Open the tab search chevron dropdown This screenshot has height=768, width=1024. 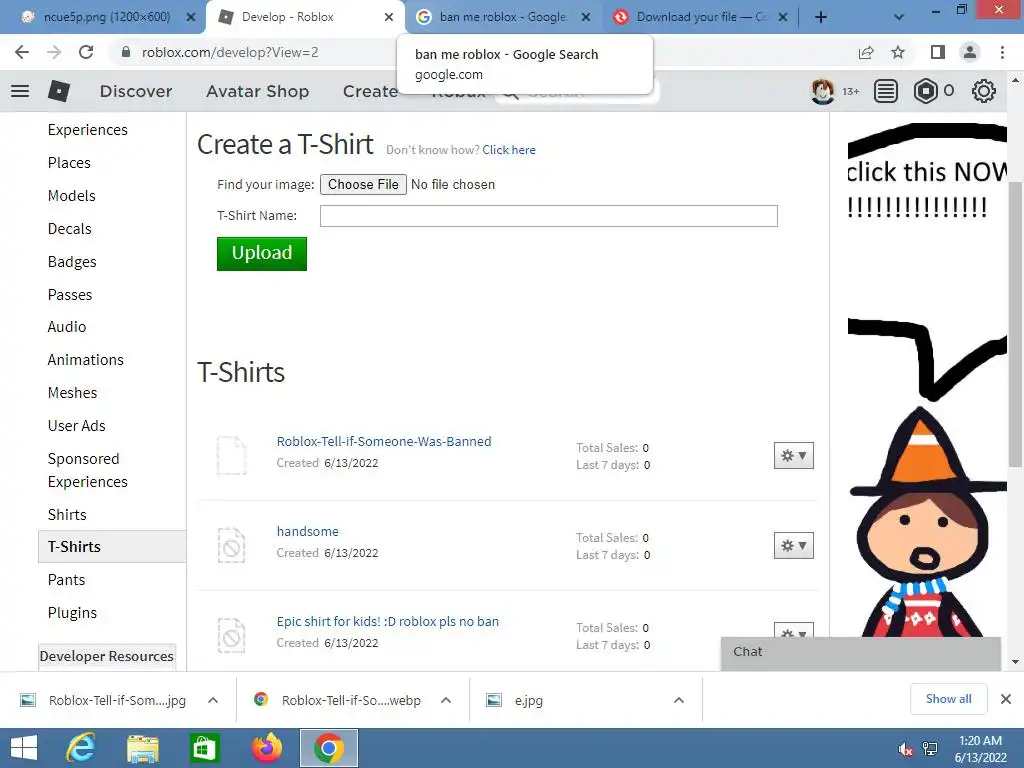[x=899, y=17]
